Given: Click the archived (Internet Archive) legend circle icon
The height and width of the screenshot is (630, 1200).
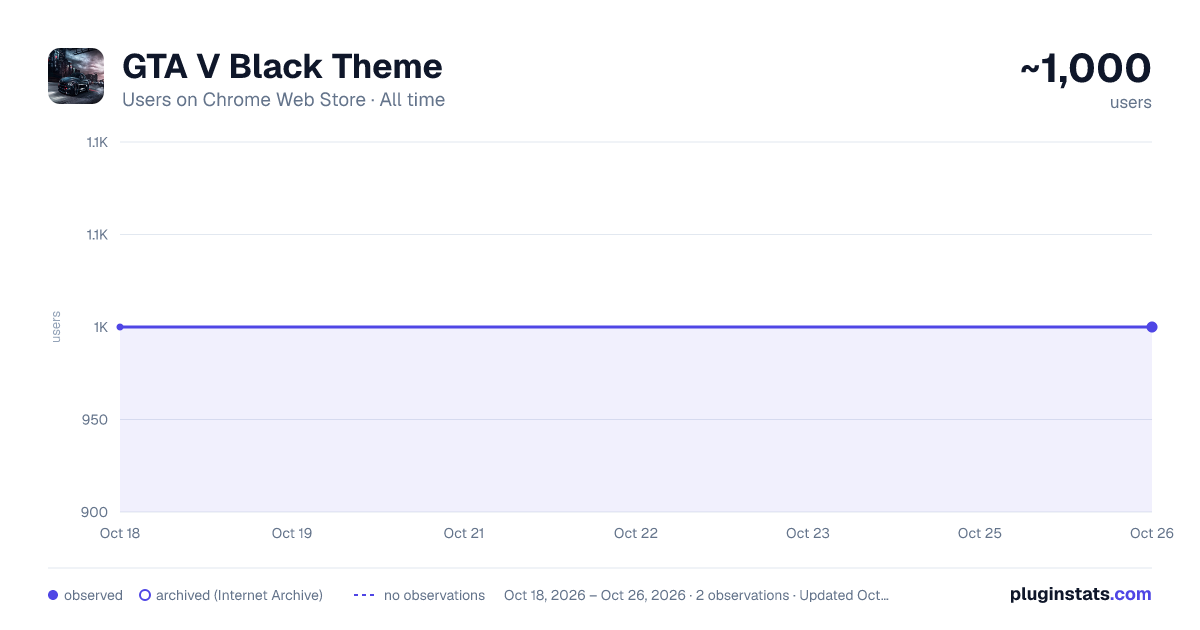Looking at the screenshot, I should (145, 595).
